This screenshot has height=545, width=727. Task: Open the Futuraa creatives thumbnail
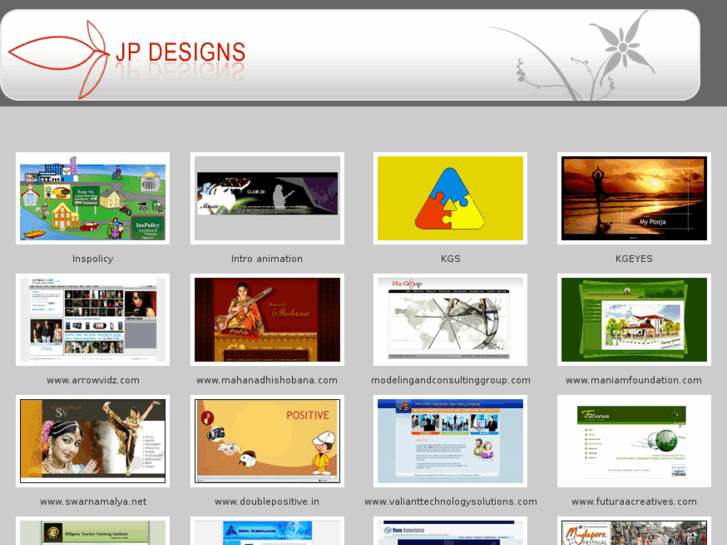point(634,441)
